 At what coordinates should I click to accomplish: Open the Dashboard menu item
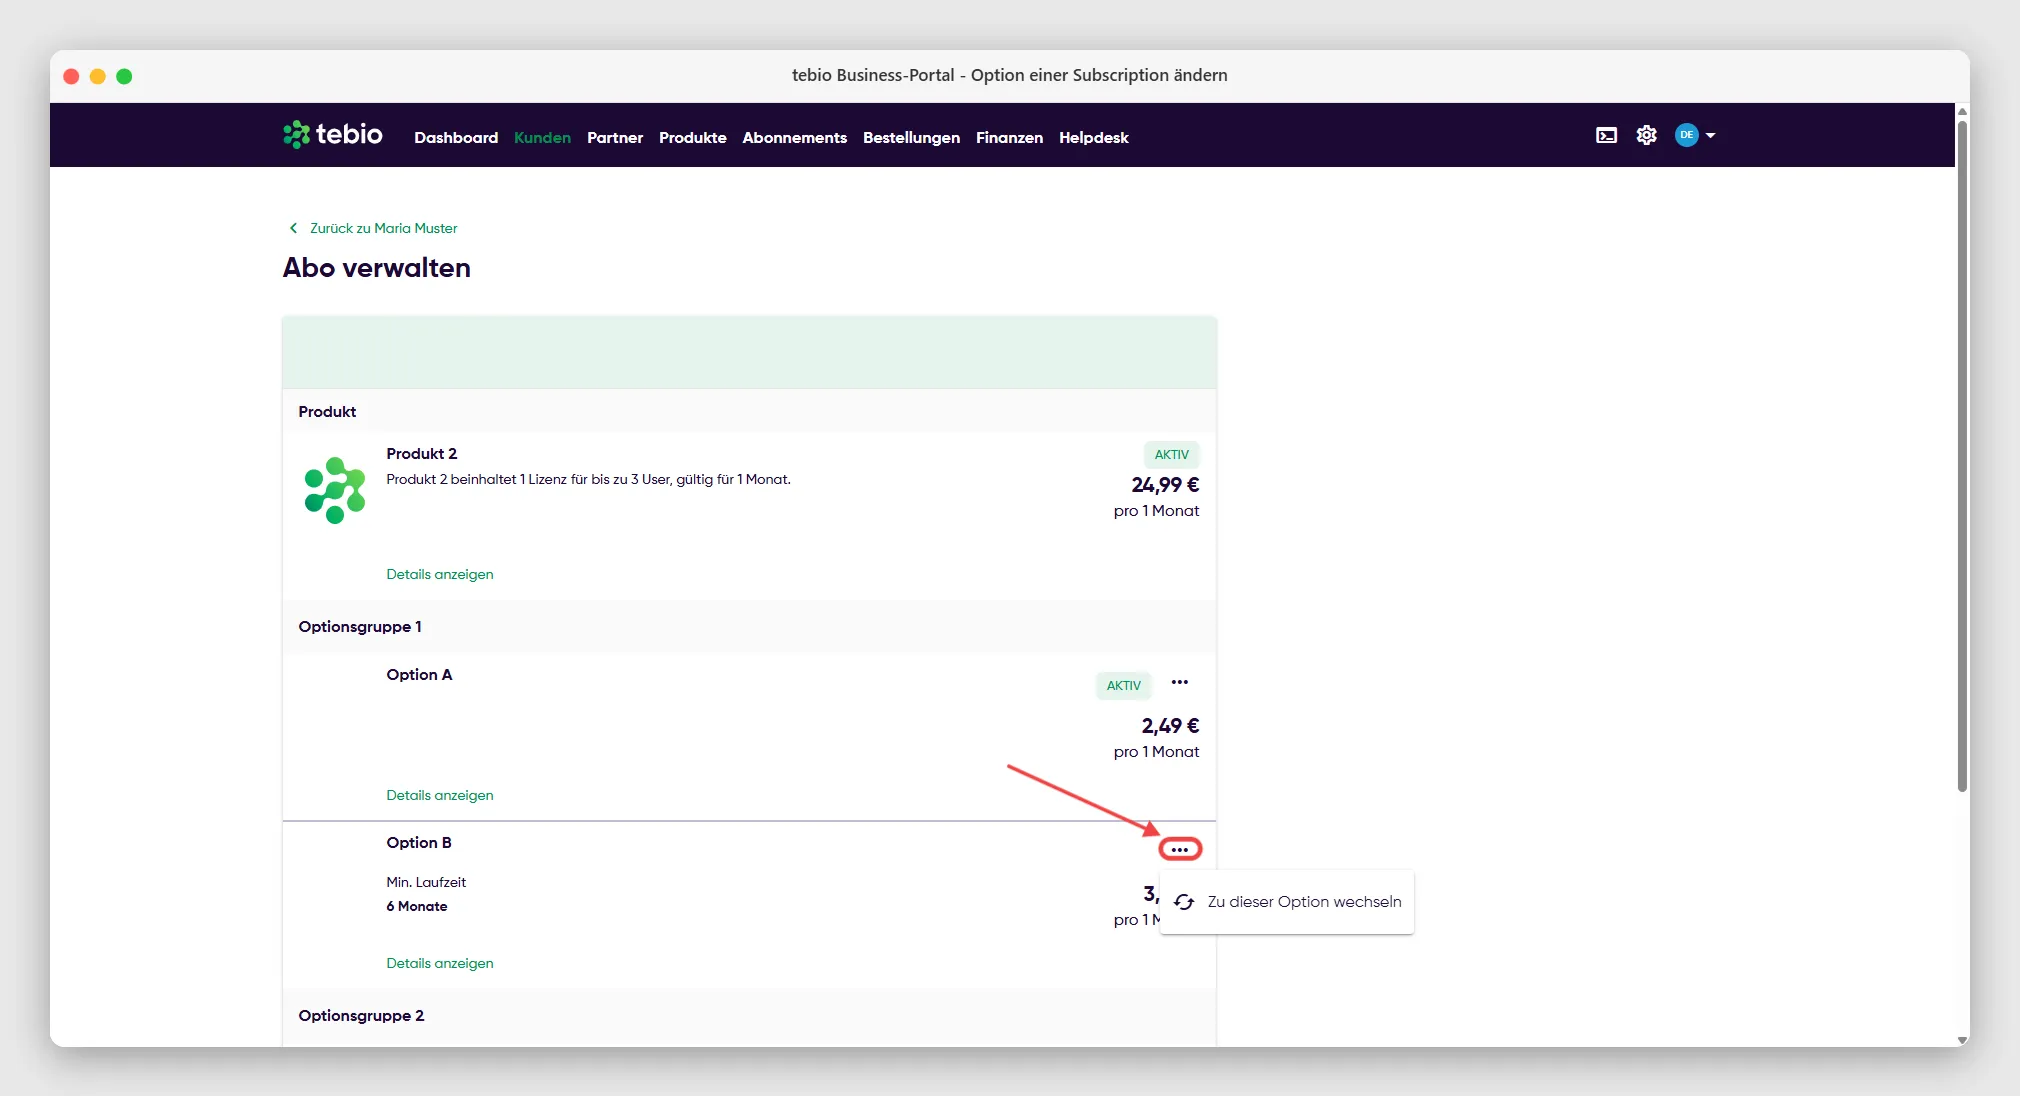point(456,137)
